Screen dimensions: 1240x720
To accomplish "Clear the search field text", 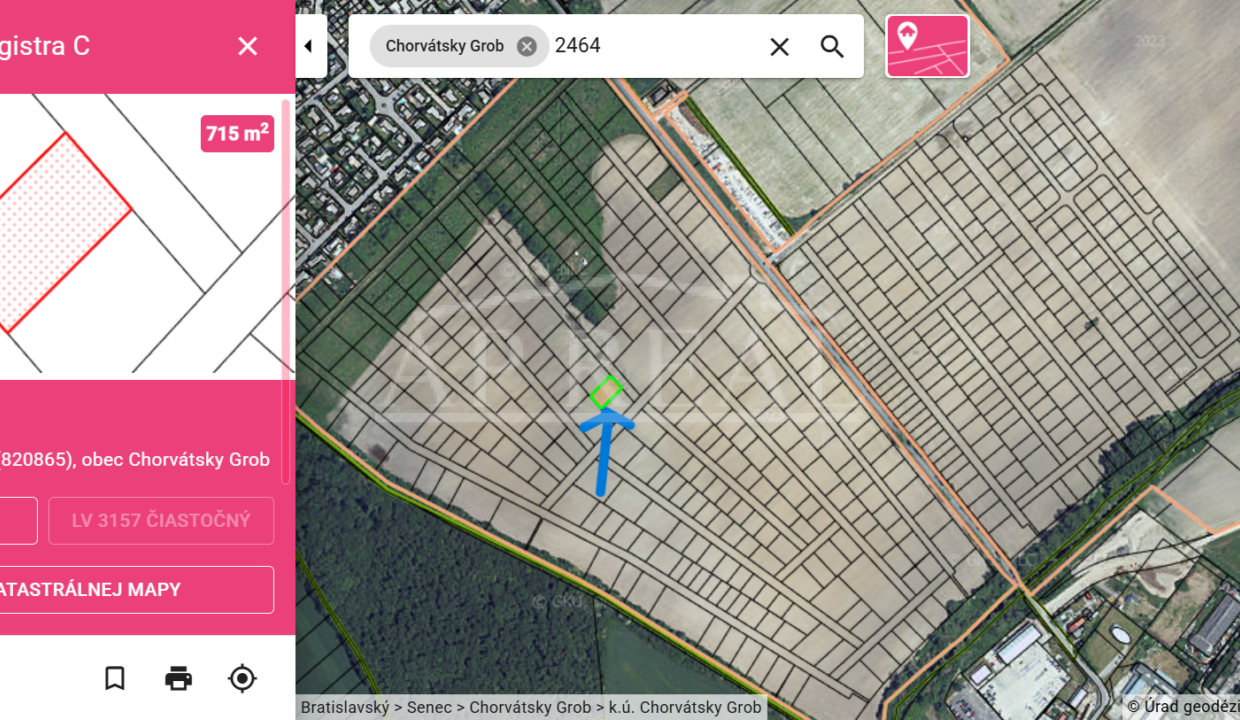I will click(x=779, y=46).
